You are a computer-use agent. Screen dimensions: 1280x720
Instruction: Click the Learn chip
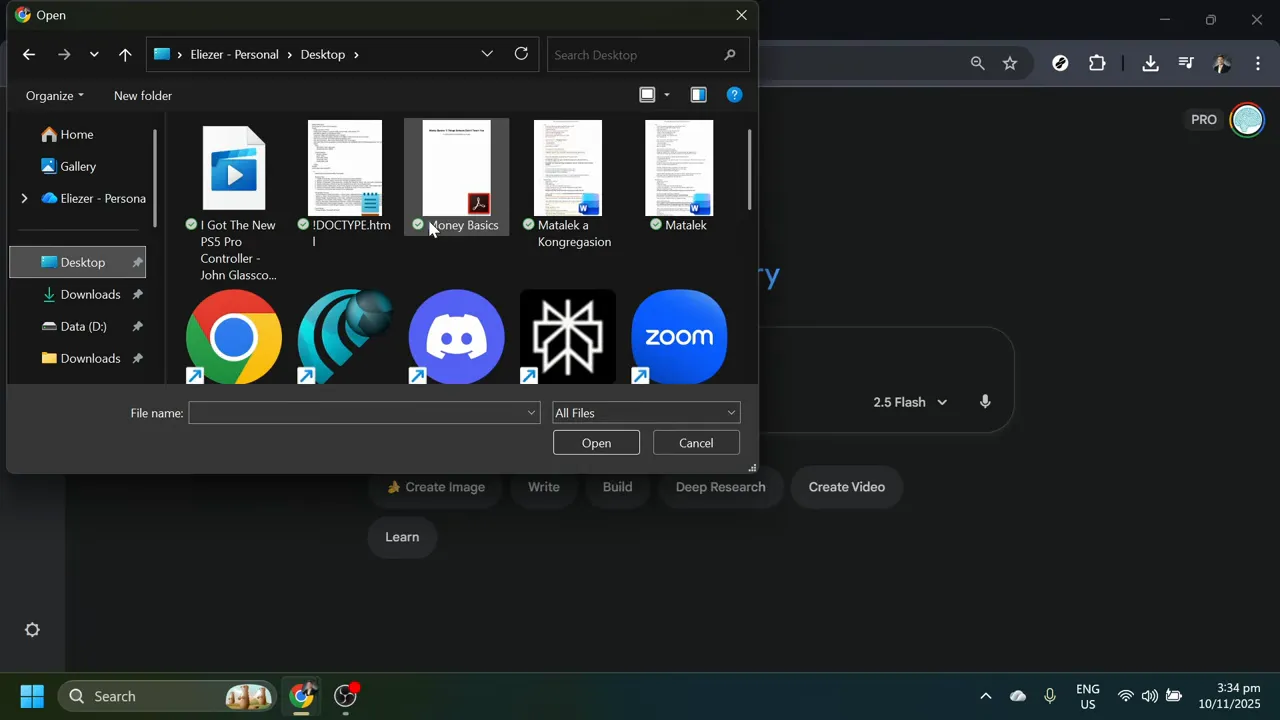coord(402,537)
